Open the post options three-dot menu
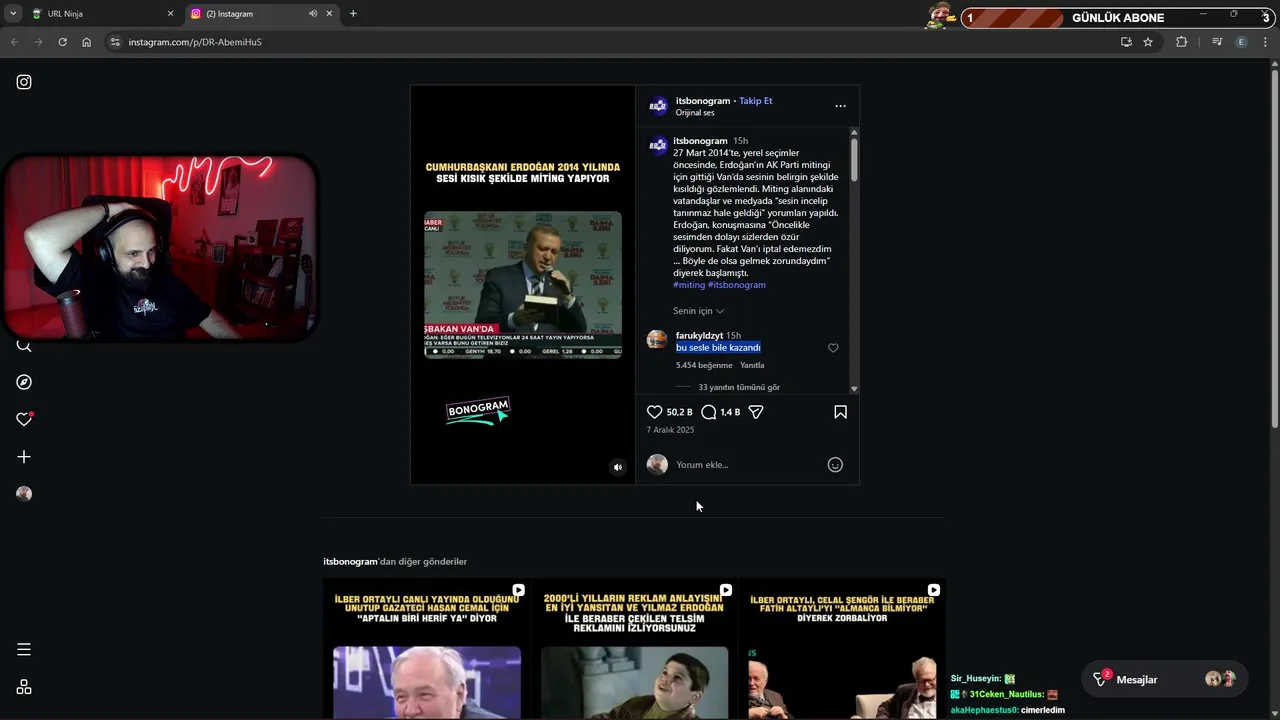1280x720 pixels. [840, 106]
